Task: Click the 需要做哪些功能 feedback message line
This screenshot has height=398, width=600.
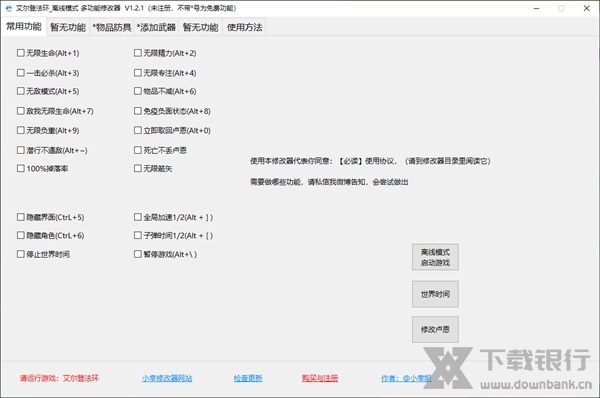Action: tap(329, 182)
